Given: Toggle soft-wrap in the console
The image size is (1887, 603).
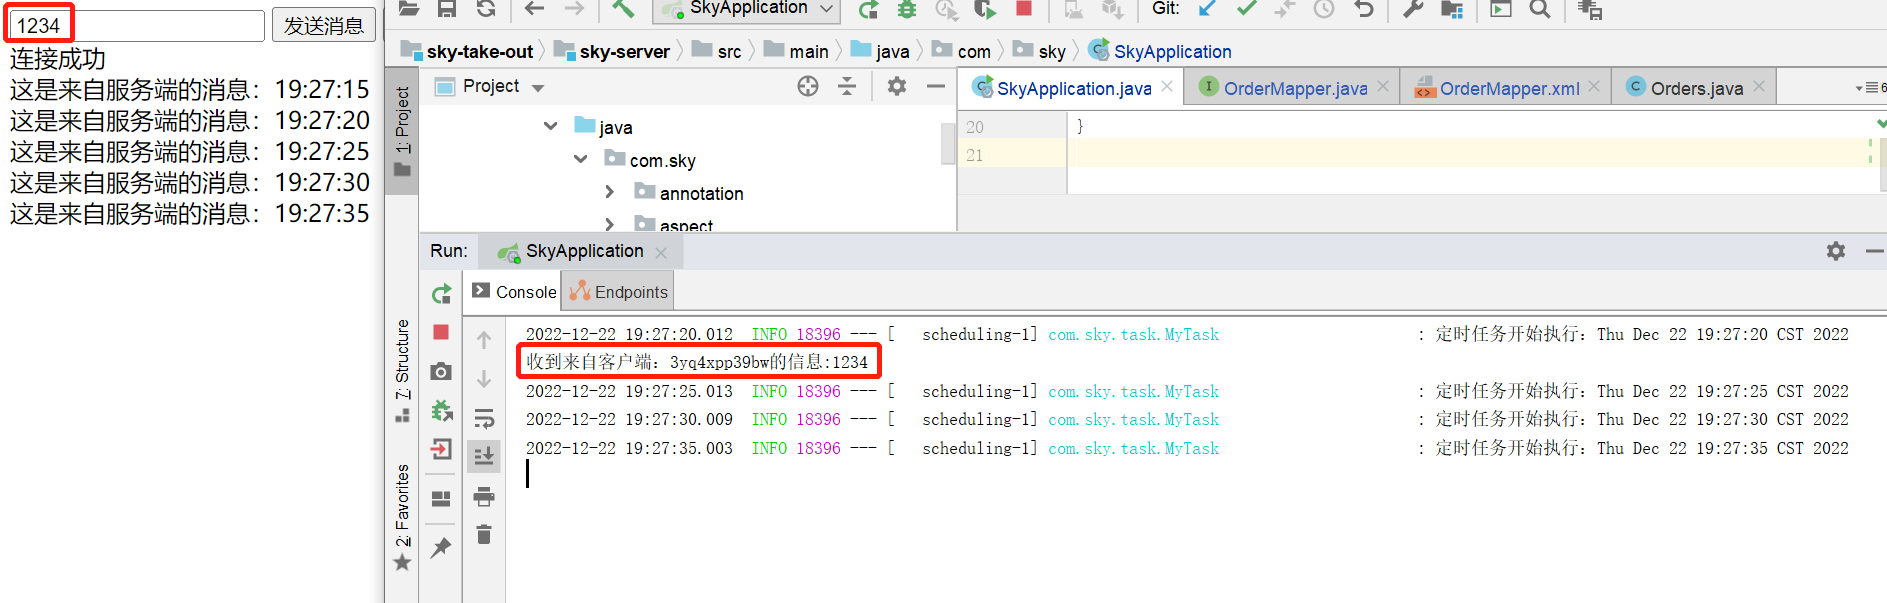Looking at the screenshot, I should tap(484, 418).
